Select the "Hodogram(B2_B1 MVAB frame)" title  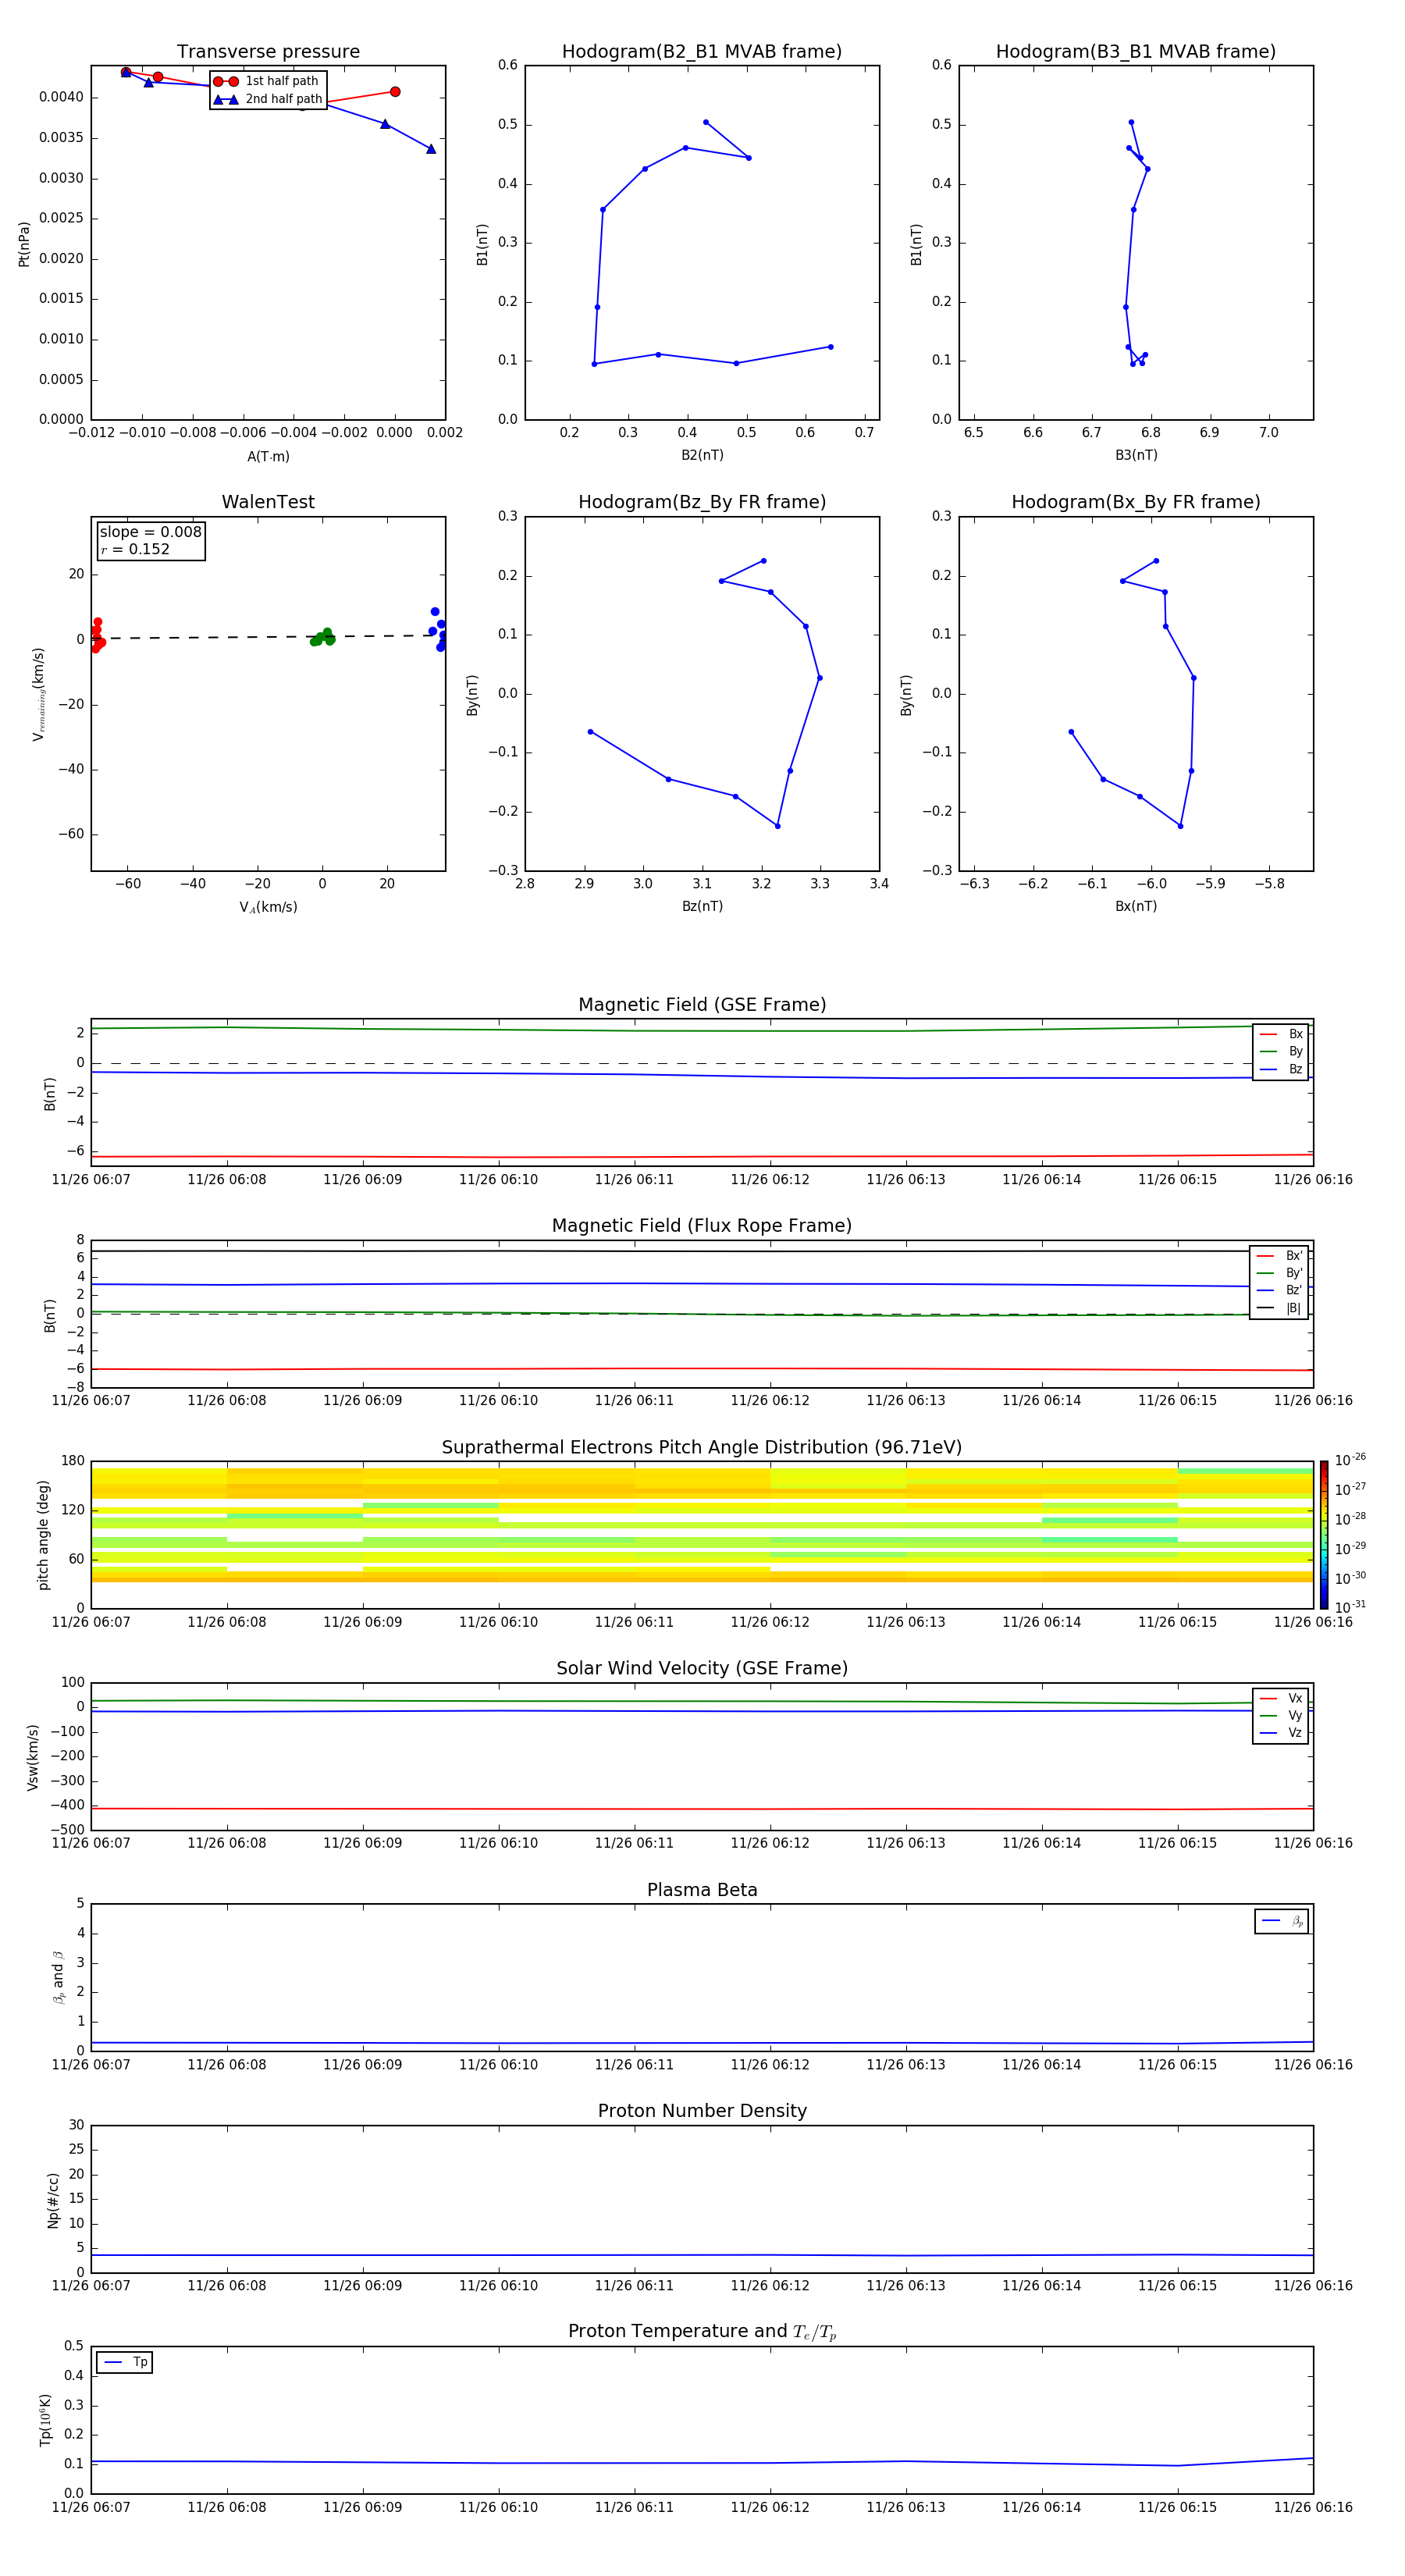pos(702,52)
